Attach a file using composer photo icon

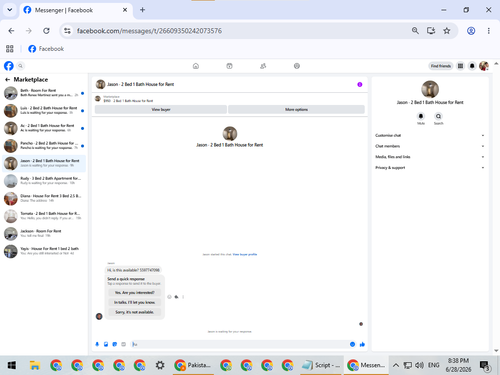point(106,344)
